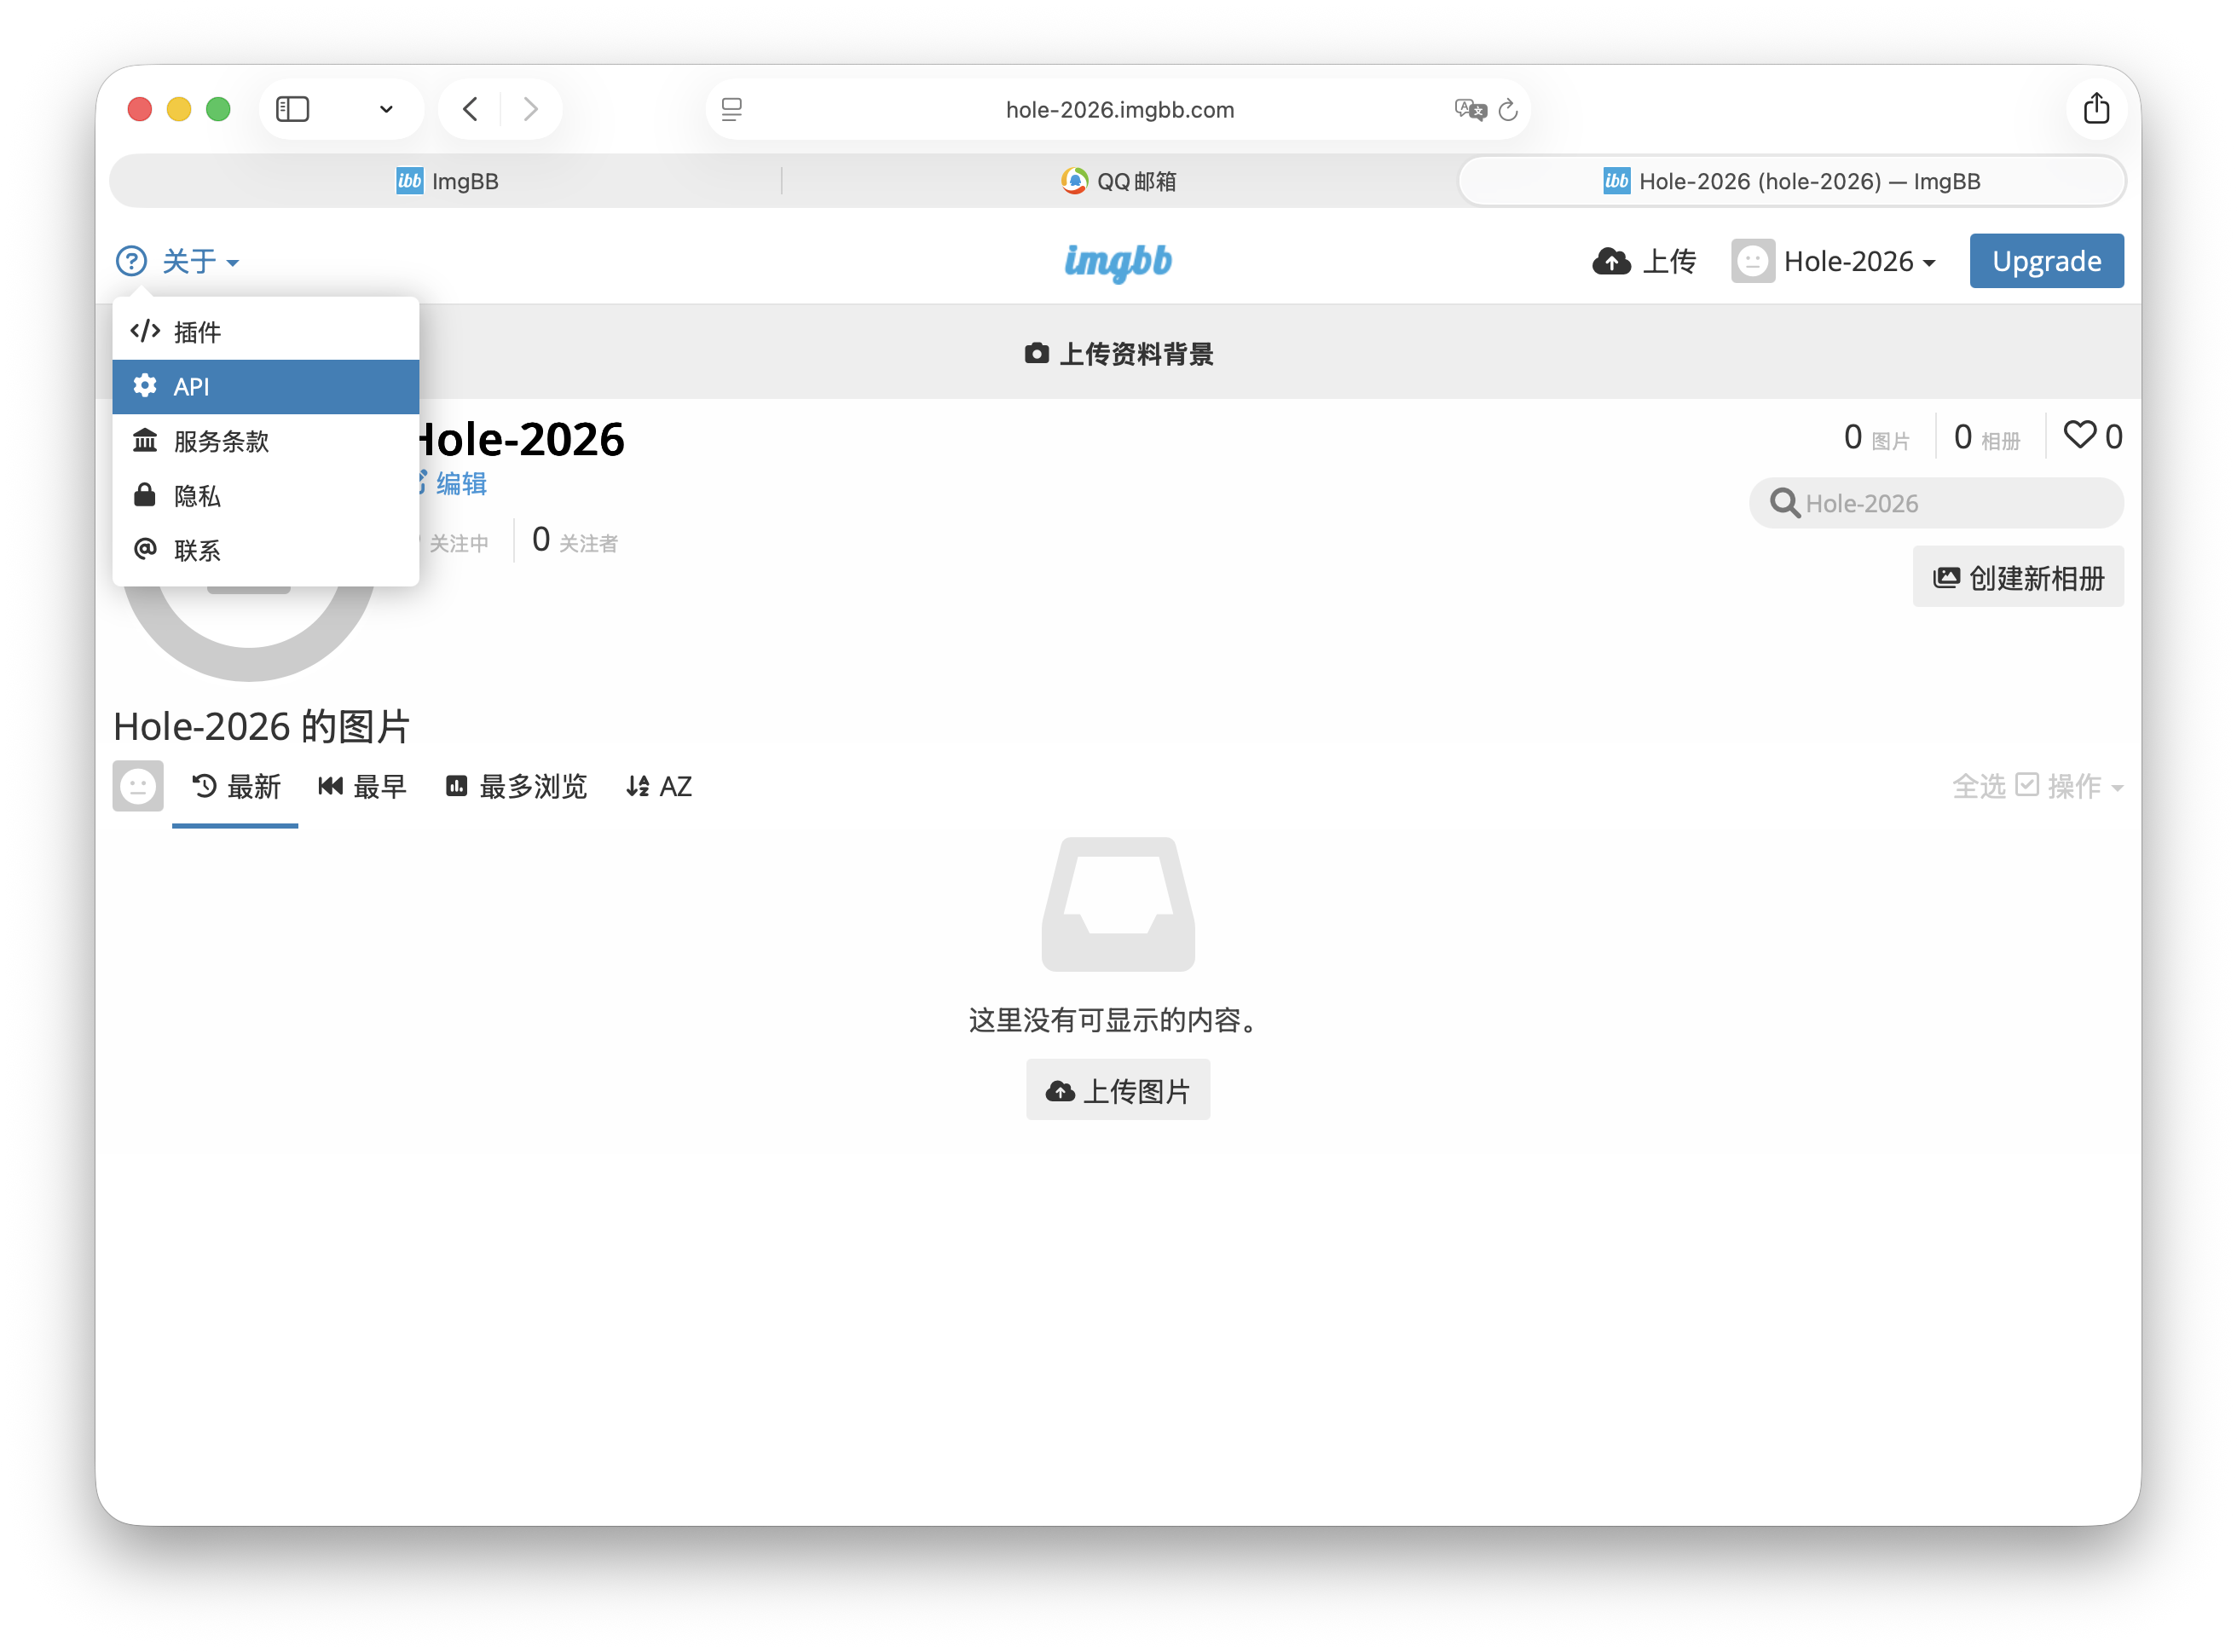2237x1652 pixels.
Task: Open the sidebar toggle icon
Action: 292,109
